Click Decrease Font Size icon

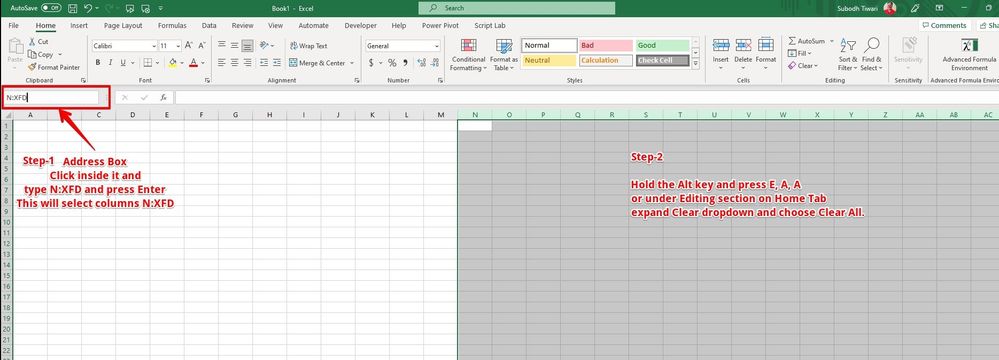202,46
